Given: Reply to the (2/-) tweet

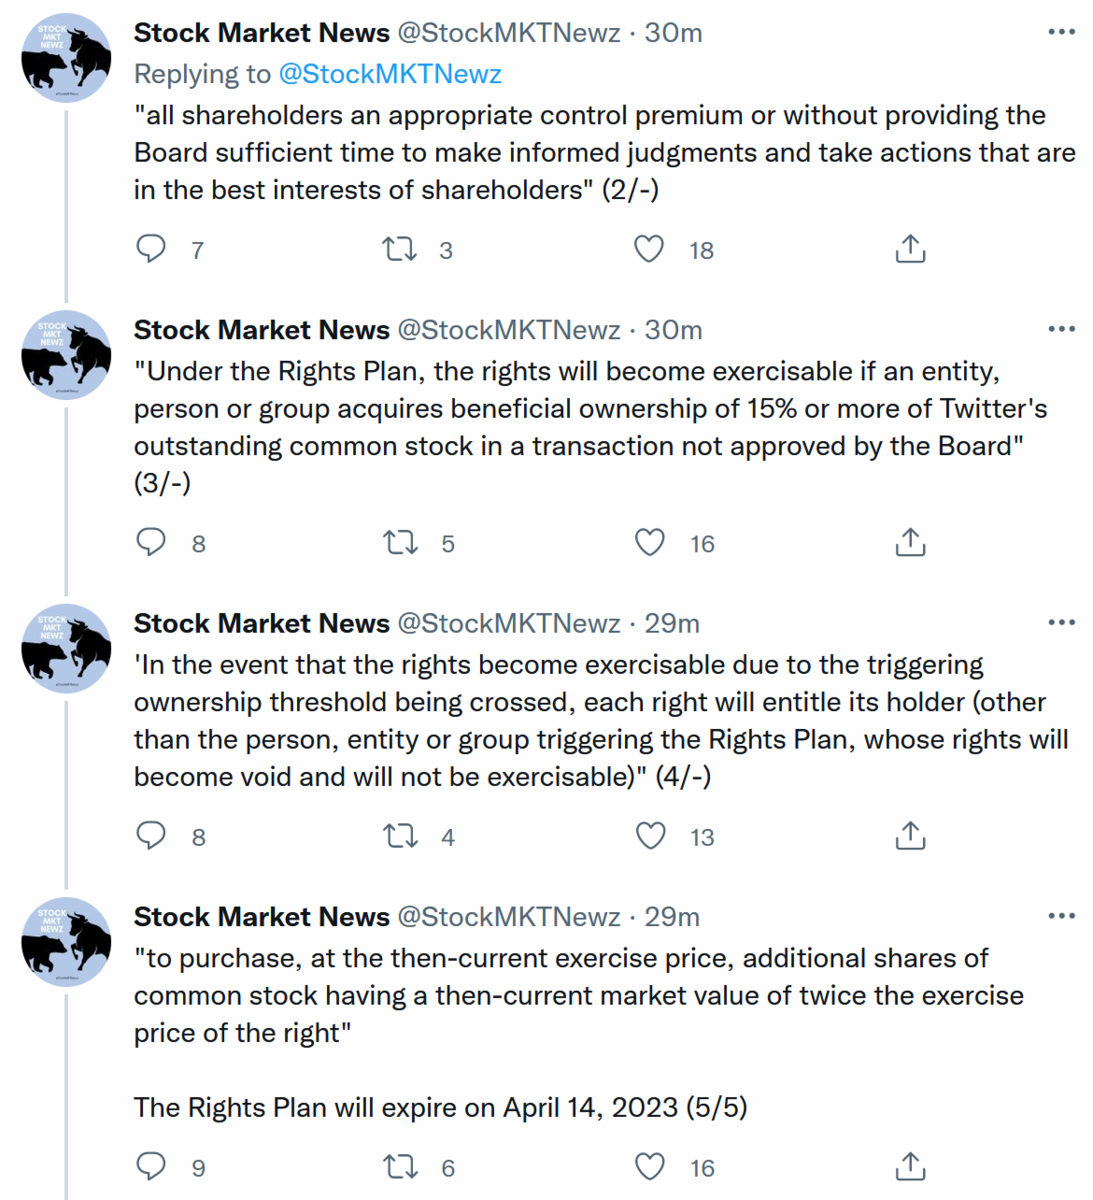Looking at the screenshot, I should pos(151,248).
